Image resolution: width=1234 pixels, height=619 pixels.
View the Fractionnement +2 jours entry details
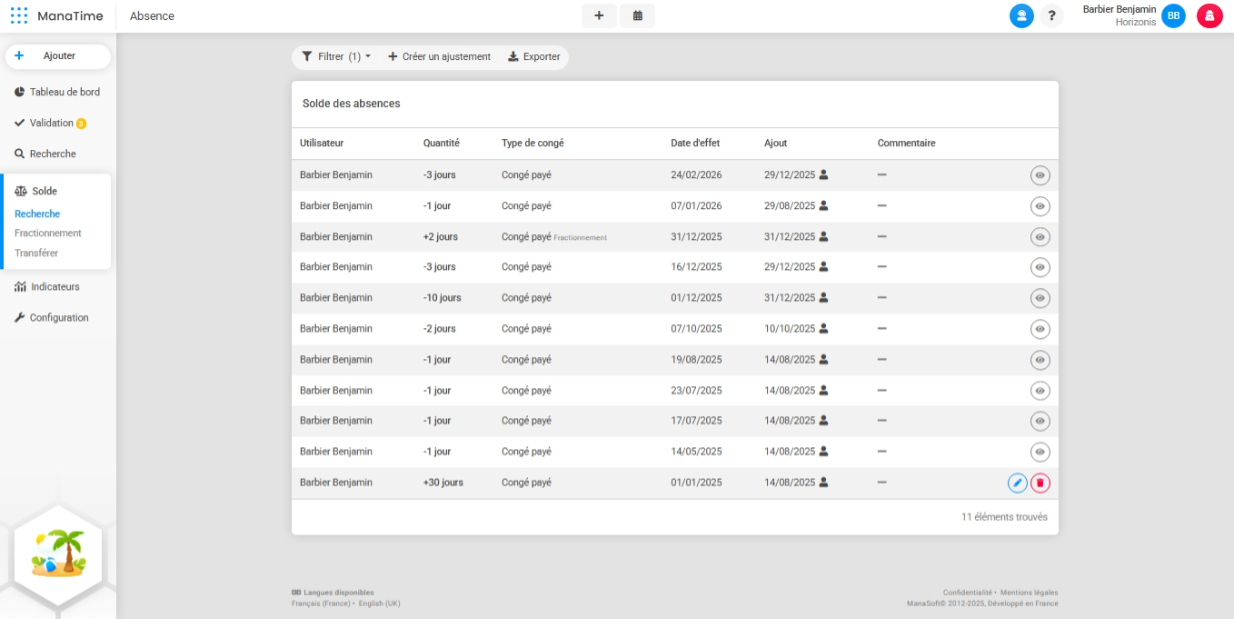[1040, 237]
